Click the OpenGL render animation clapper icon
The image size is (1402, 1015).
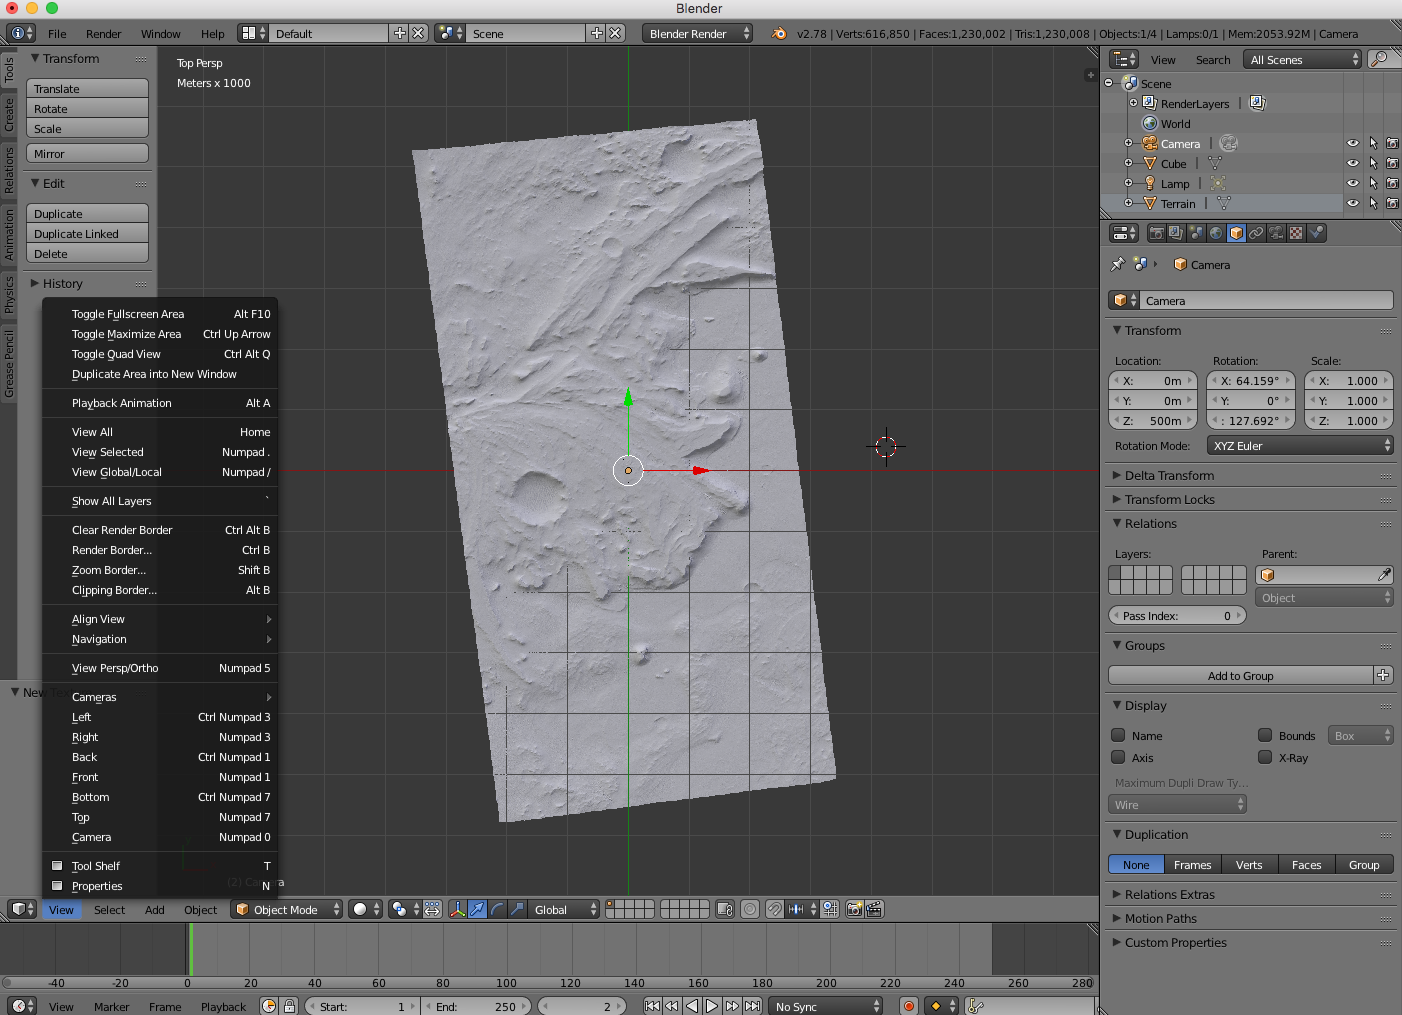coord(874,909)
